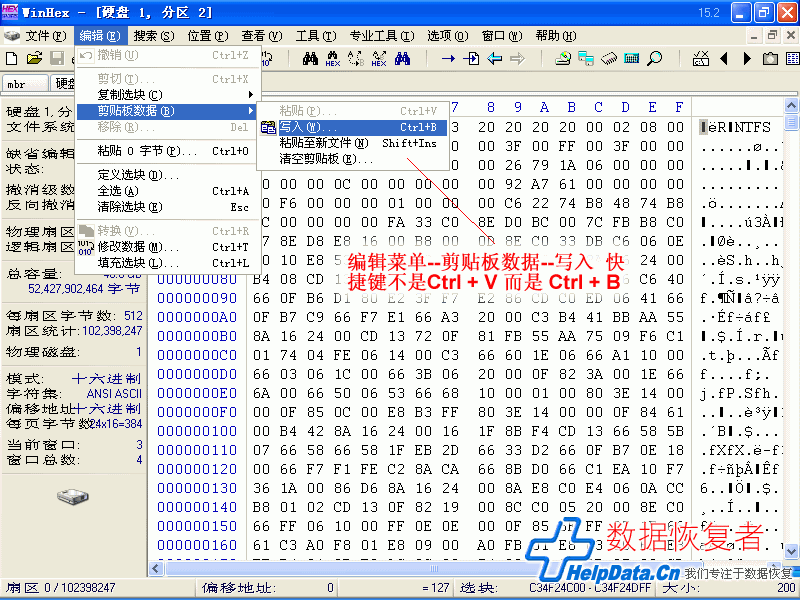Click the black right triangle icon
The width and height of the screenshot is (800, 600).
click(747, 59)
